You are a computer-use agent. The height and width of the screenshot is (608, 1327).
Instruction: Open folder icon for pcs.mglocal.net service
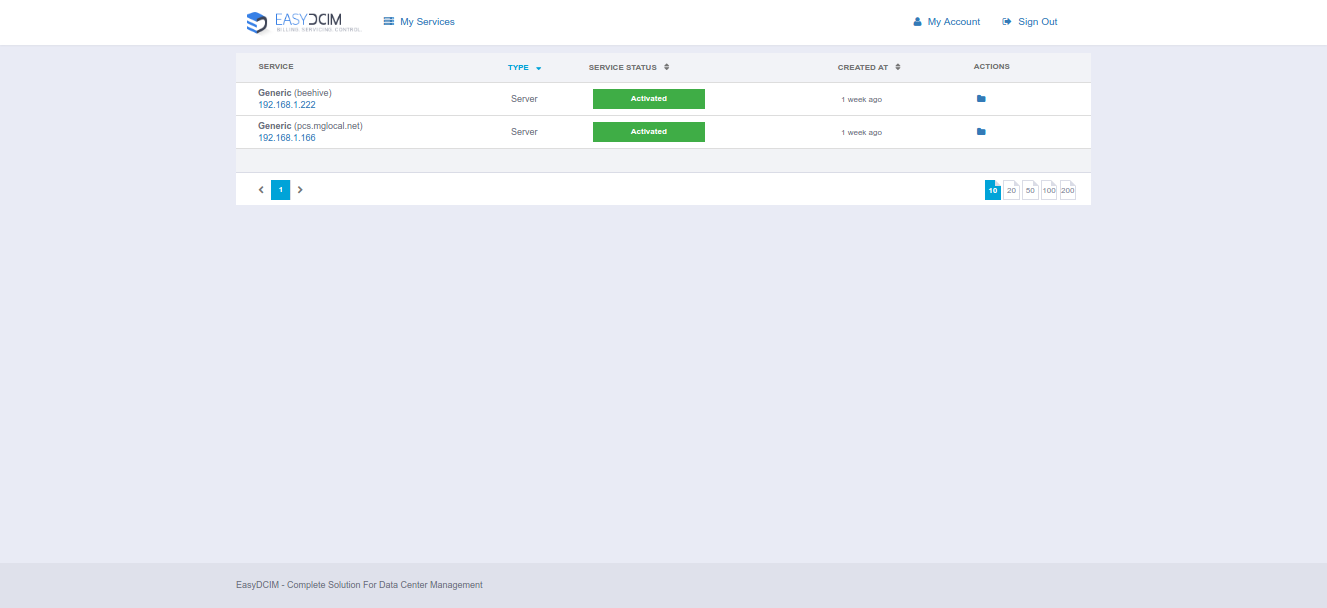pyautogui.click(x=981, y=132)
